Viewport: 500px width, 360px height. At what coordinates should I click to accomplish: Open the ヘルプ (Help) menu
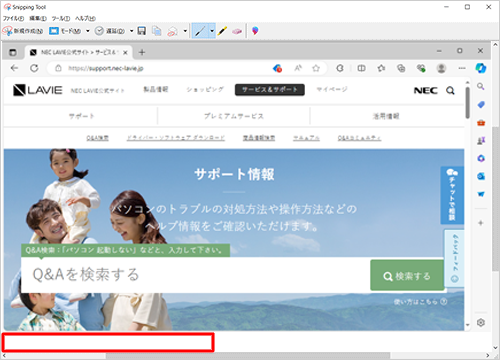(x=85, y=18)
